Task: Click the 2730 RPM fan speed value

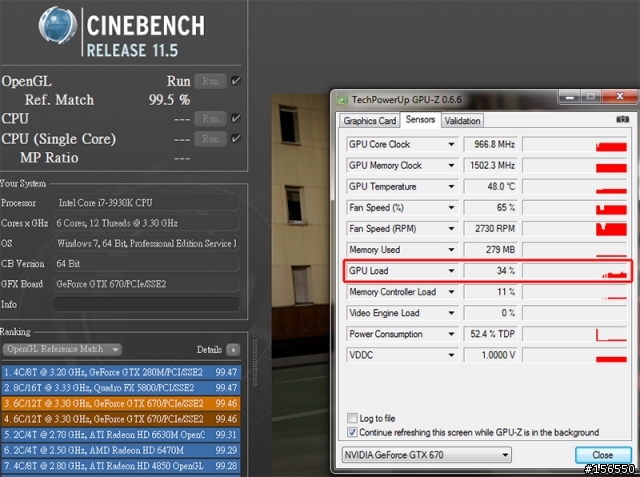Action: click(x=491, y=229)
